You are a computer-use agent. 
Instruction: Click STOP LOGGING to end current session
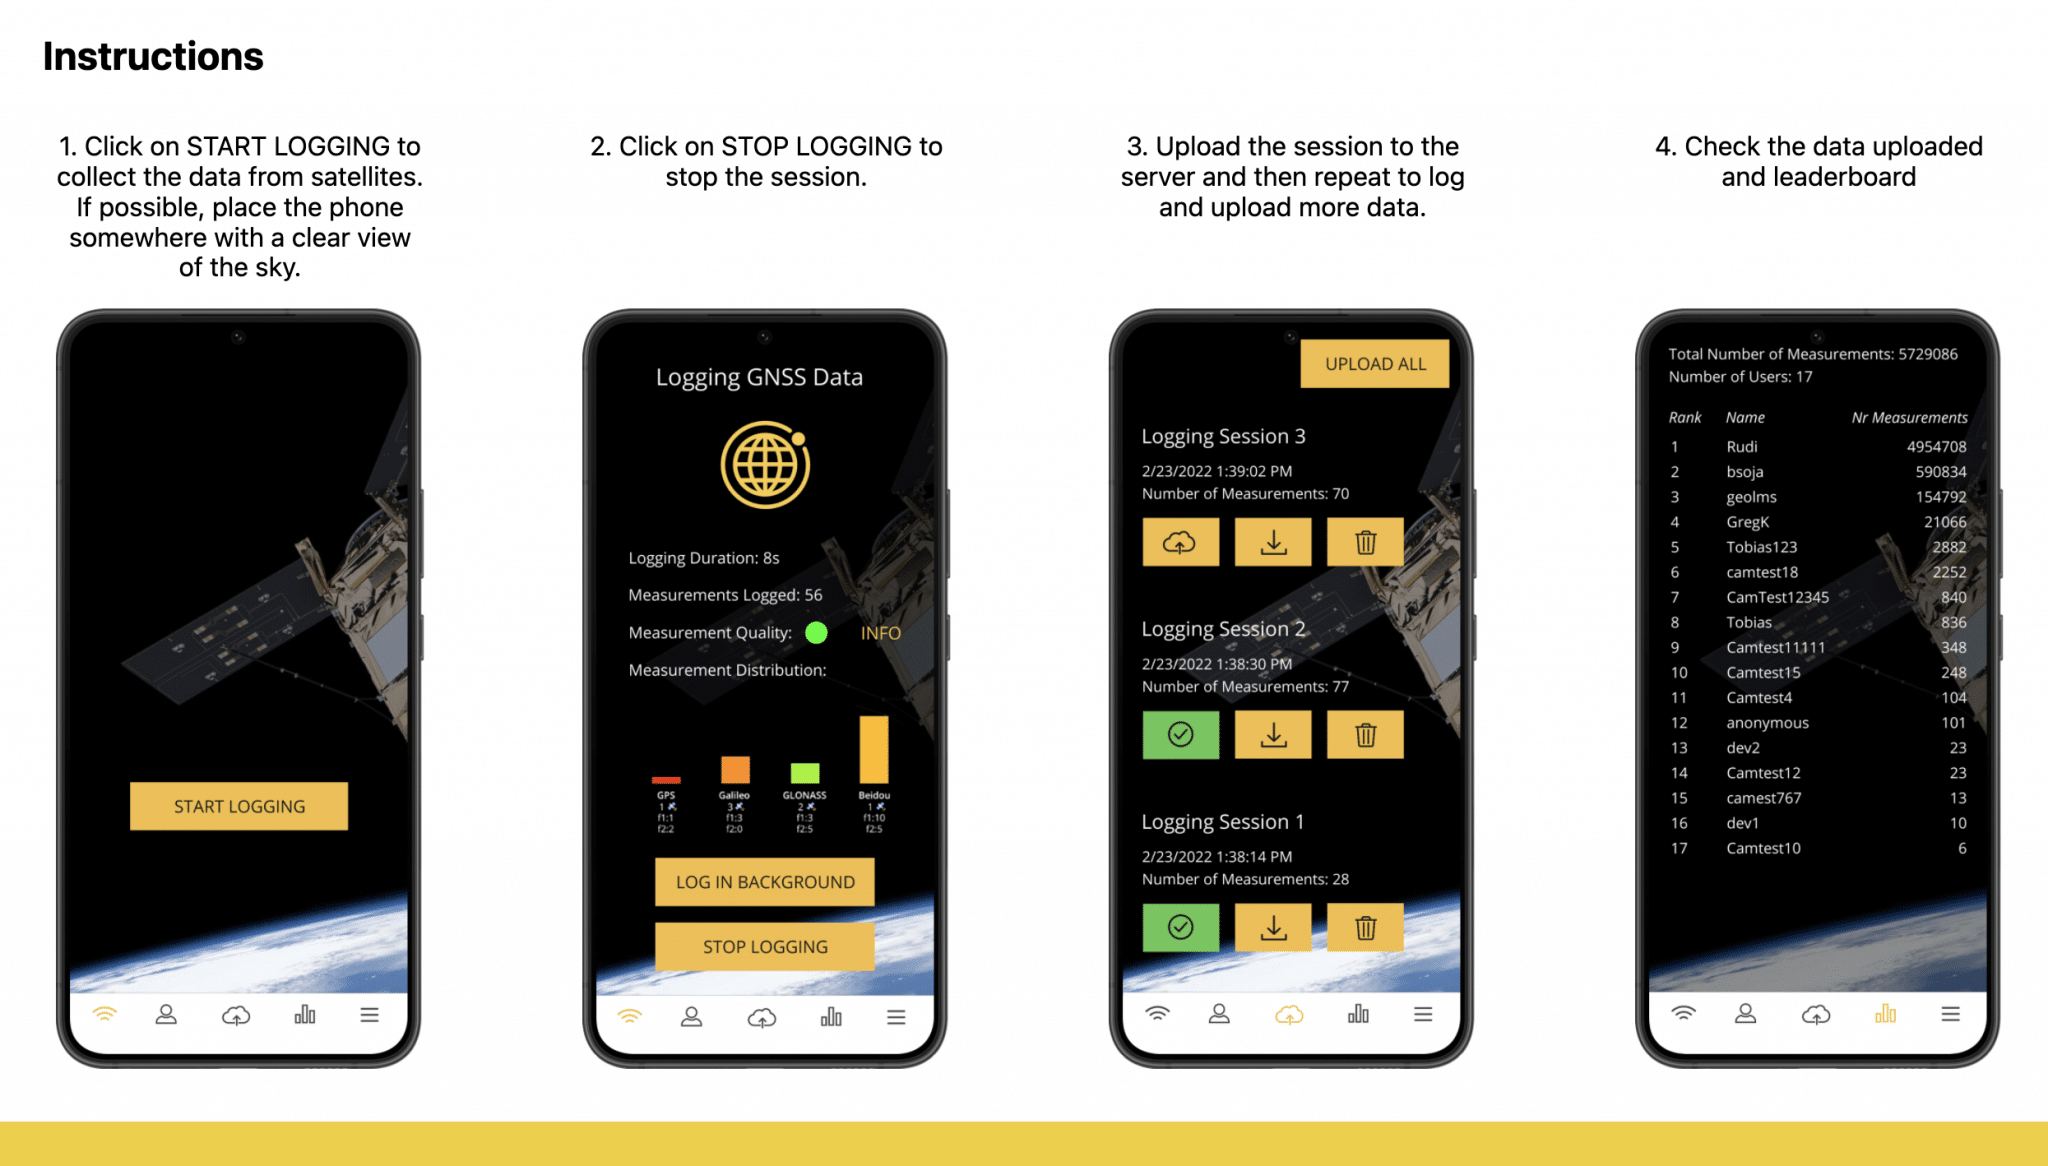[x=764, y=945]
